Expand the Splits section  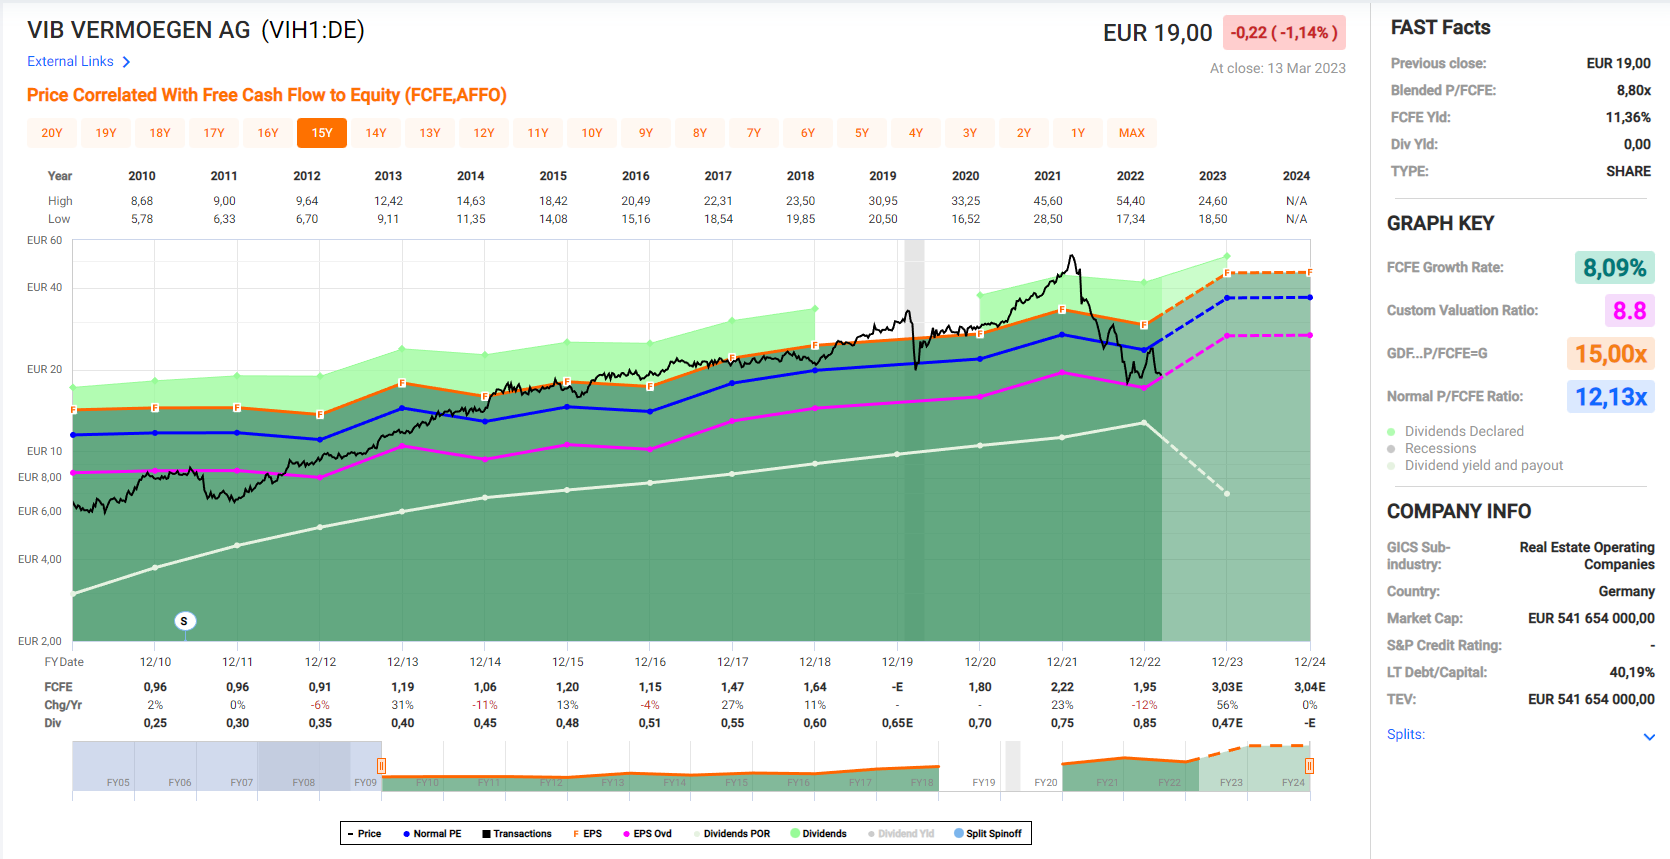pyautogui.click(x=1648, y=736)
